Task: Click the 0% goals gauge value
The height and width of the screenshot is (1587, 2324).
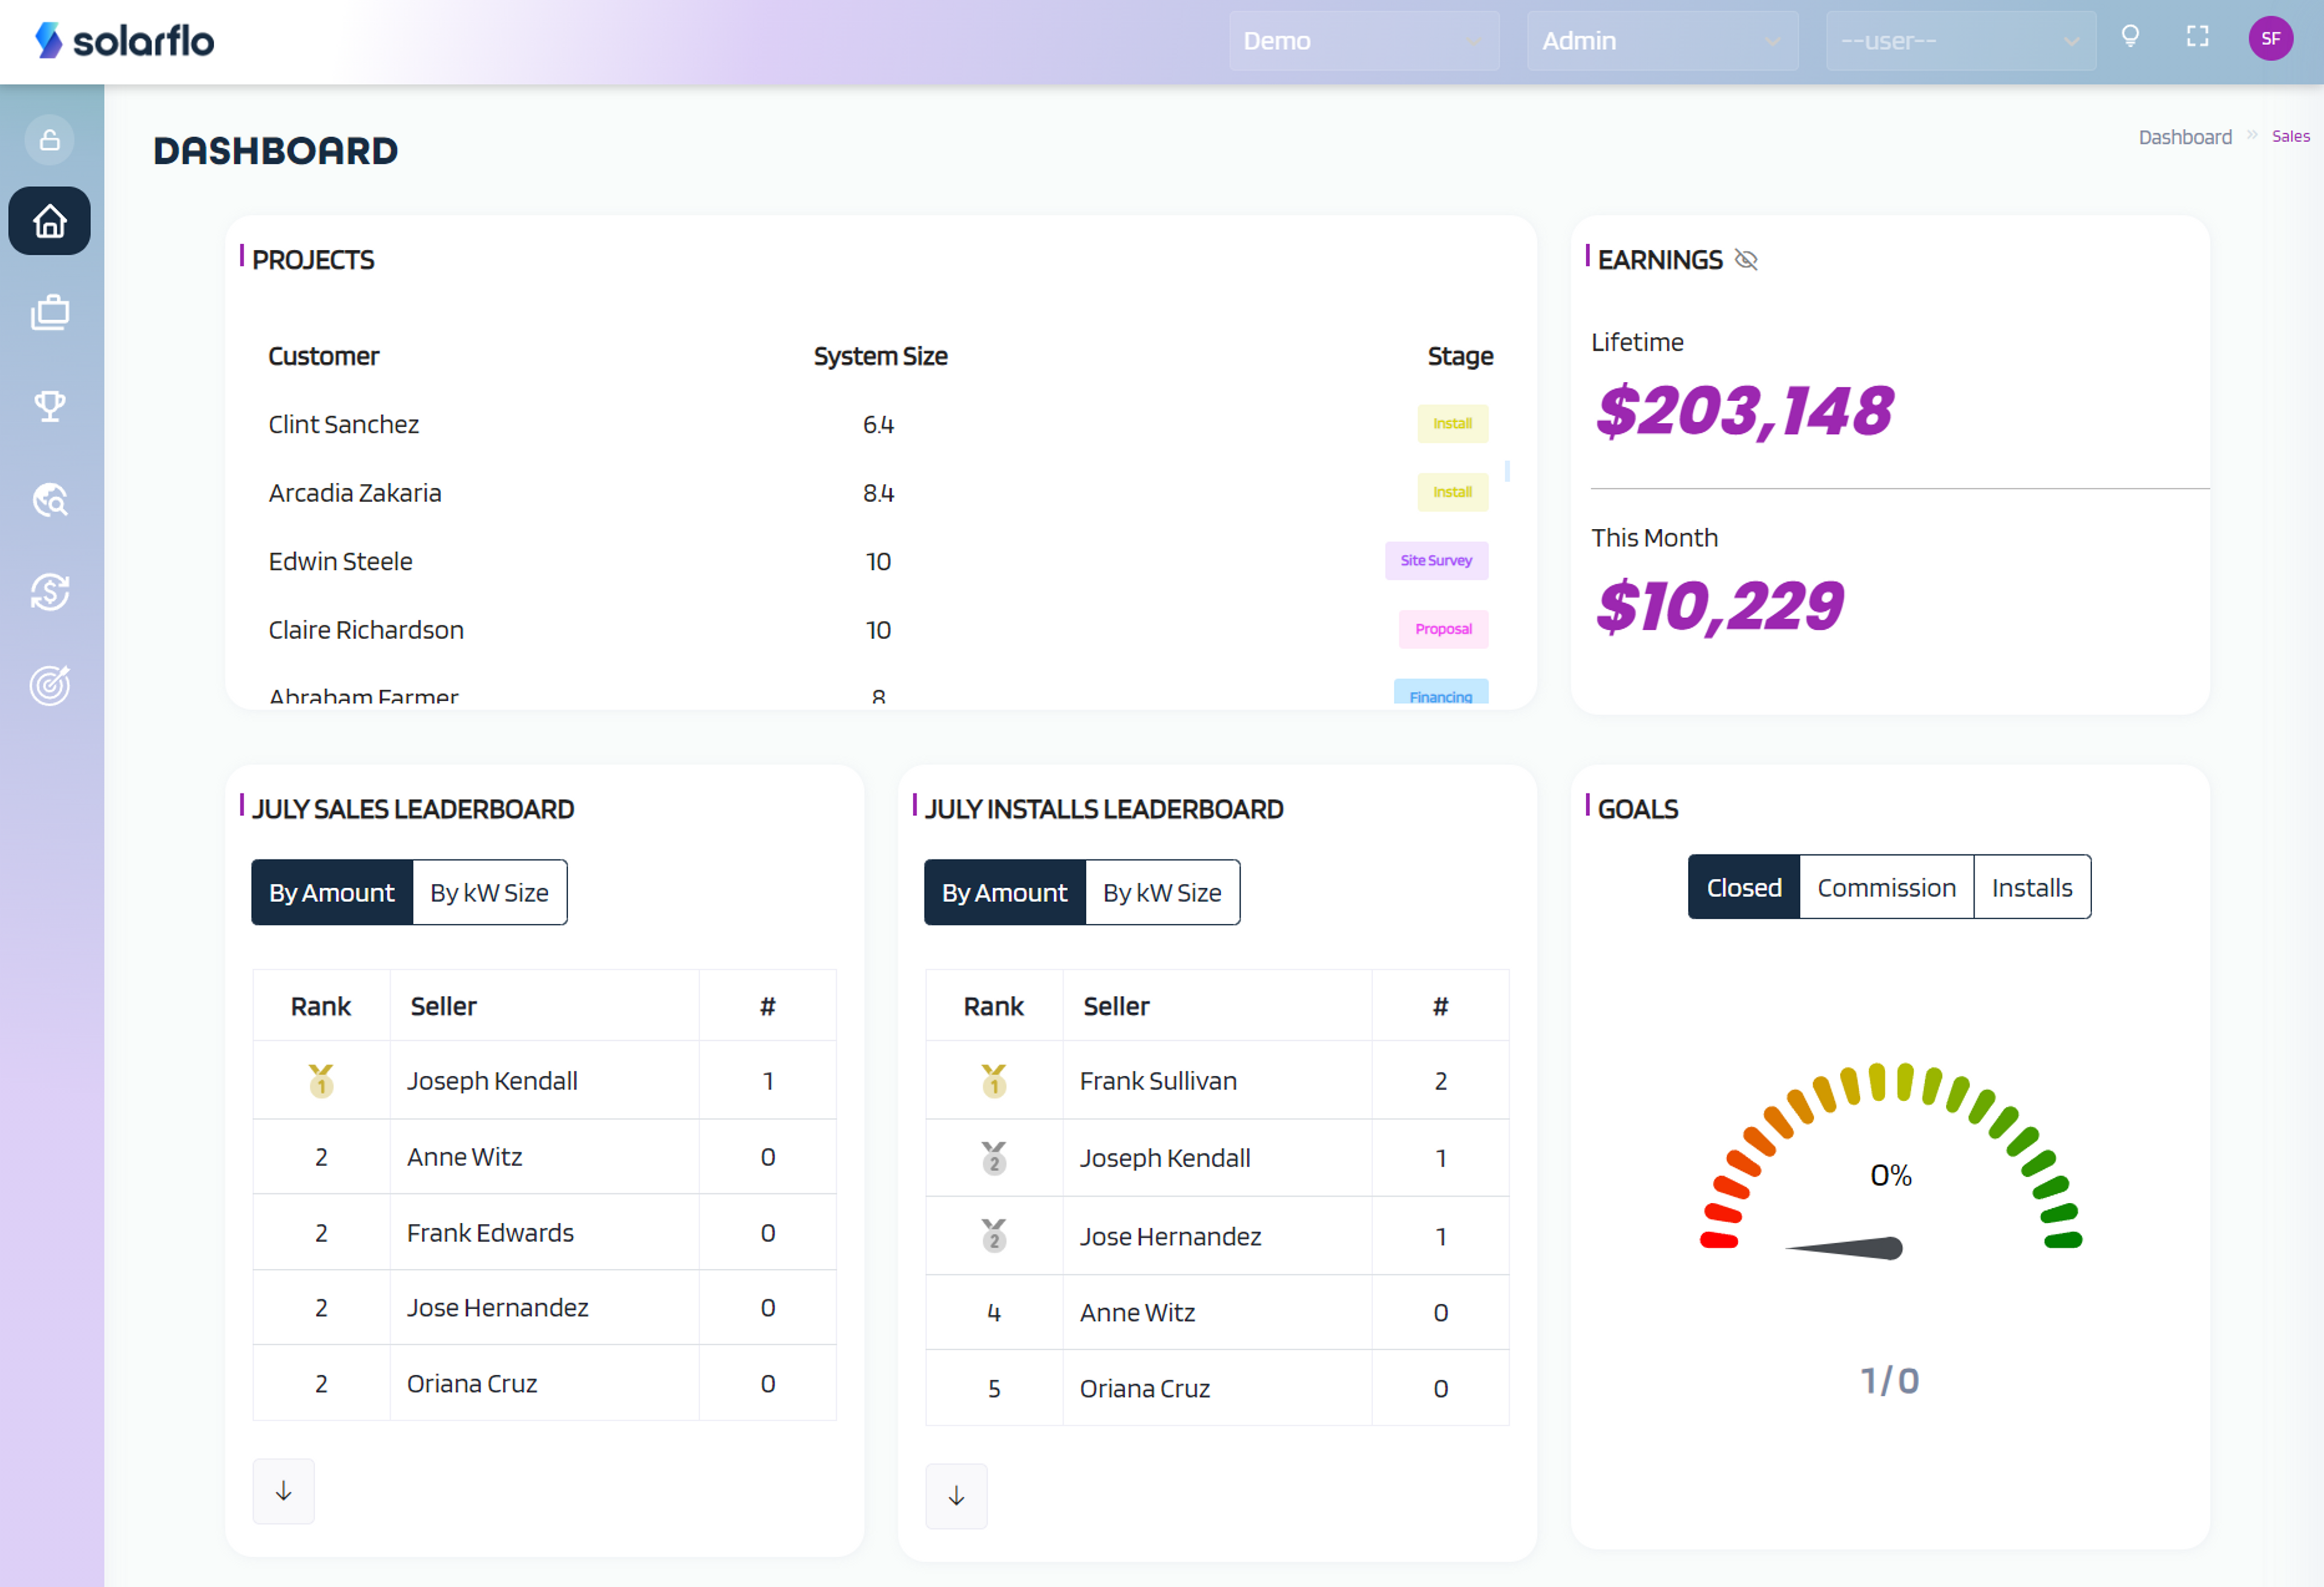Action: click(1891, 1175)
